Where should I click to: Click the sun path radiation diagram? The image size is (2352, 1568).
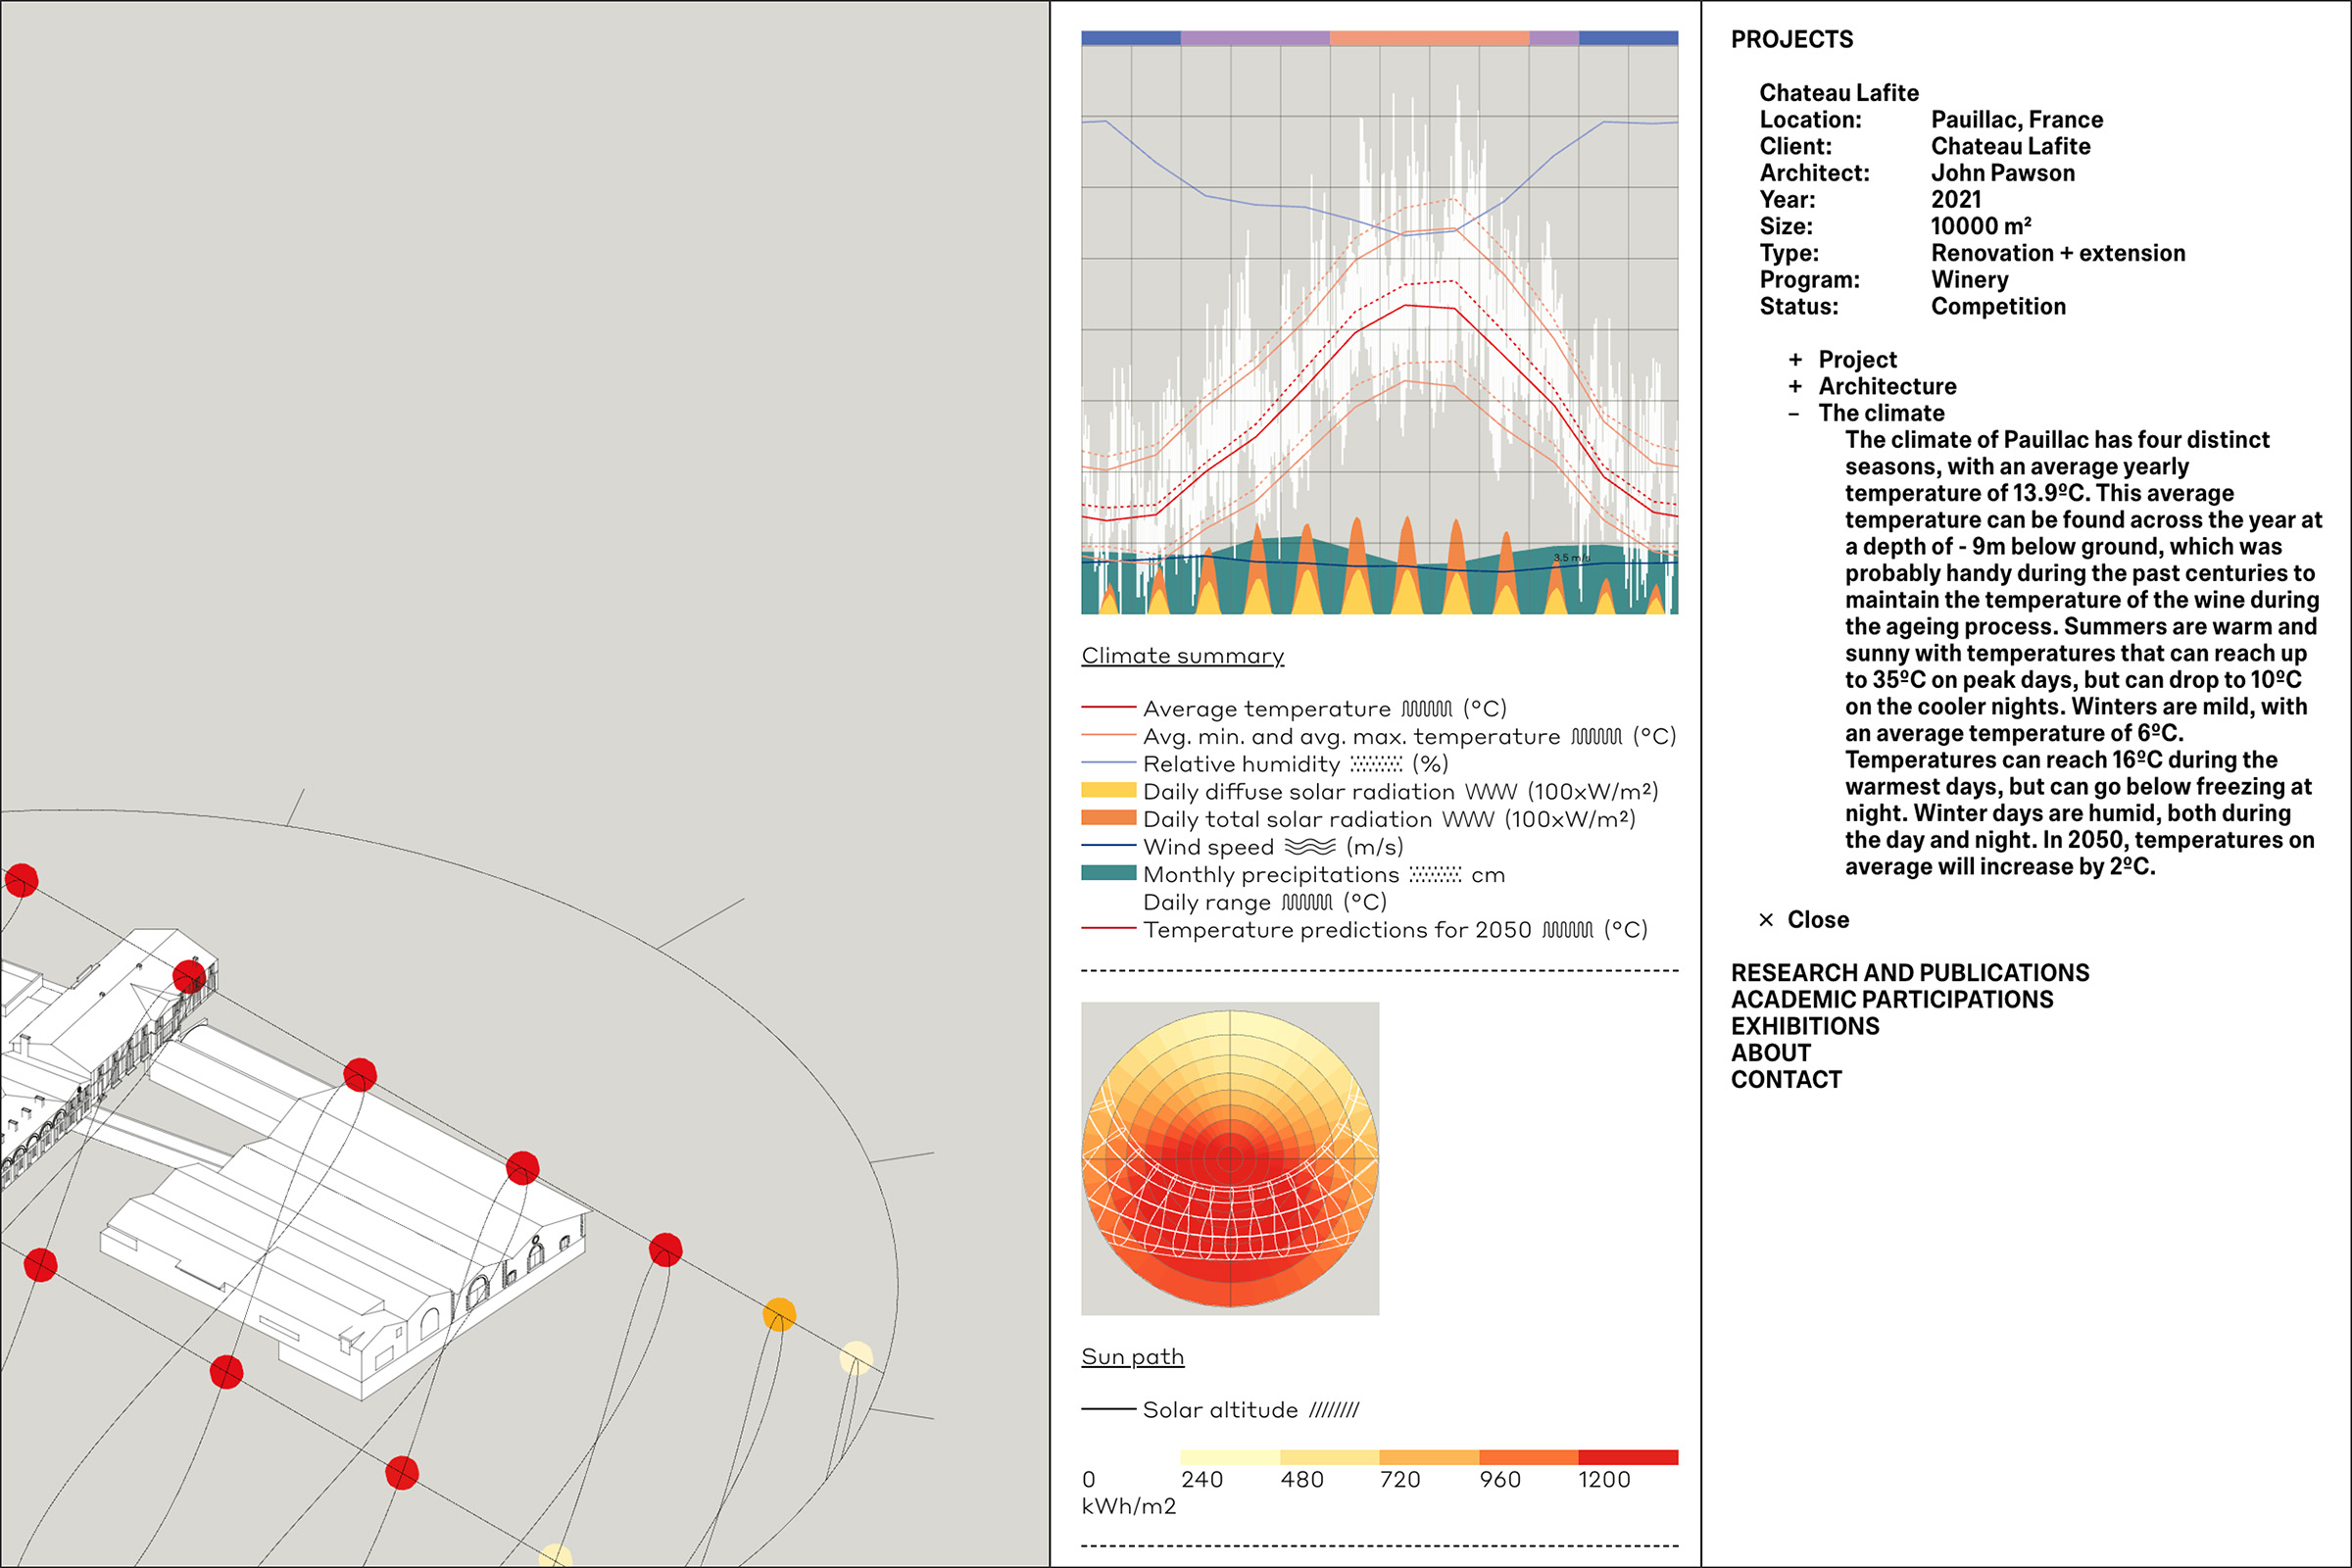coord(1230,1158)
